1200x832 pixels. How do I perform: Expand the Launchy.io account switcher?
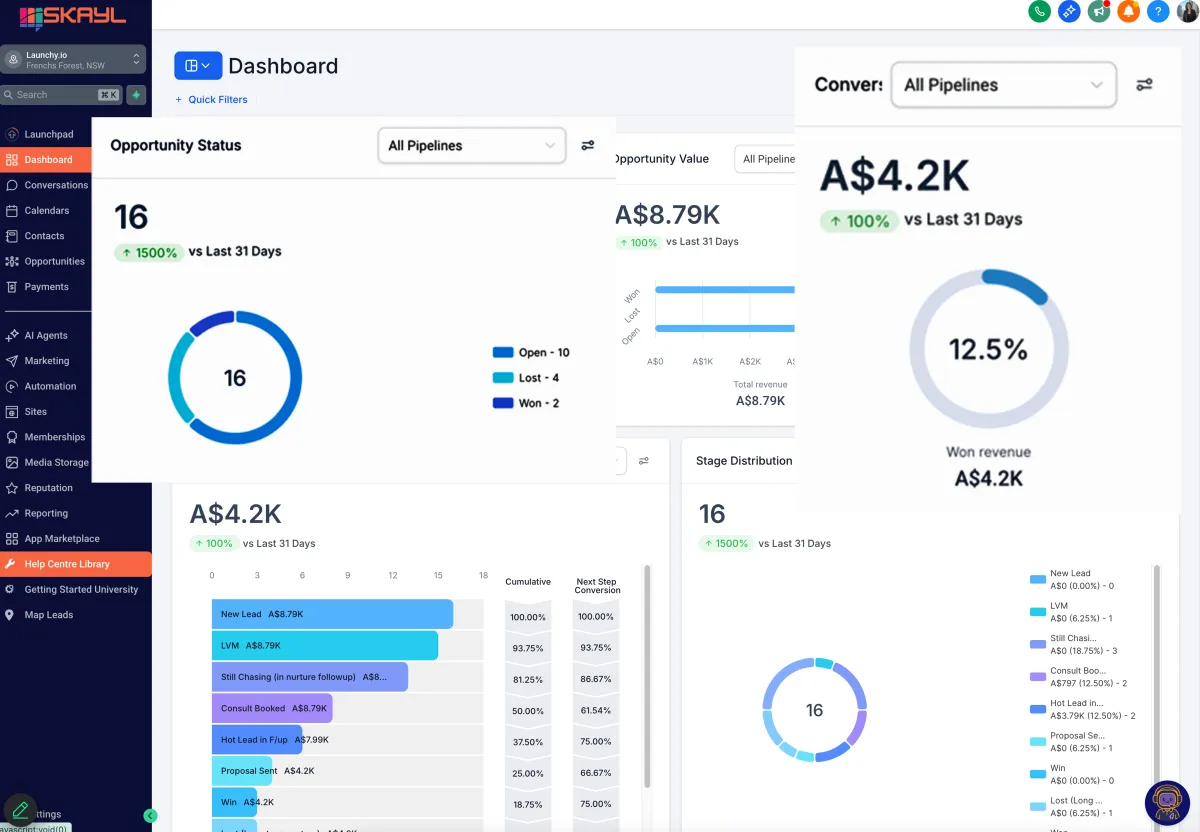74,60
